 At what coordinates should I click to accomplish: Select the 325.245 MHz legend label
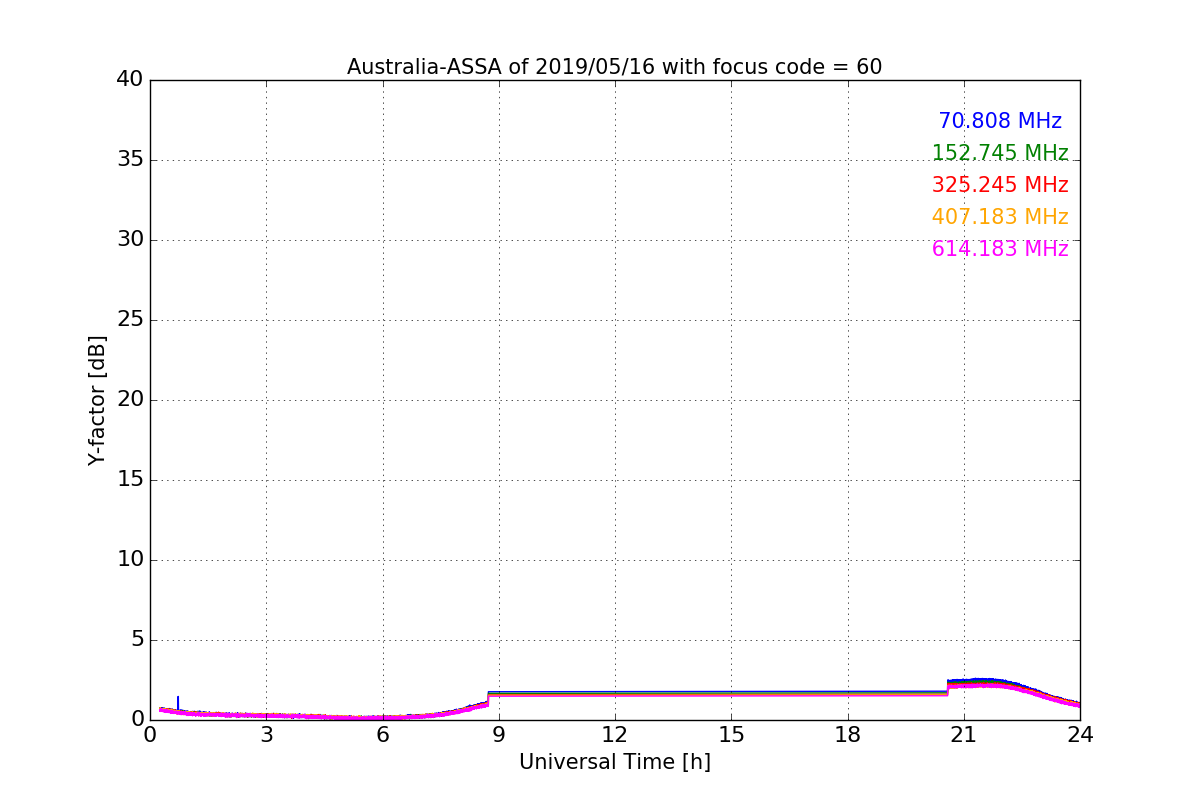(x=1000, y=185)
